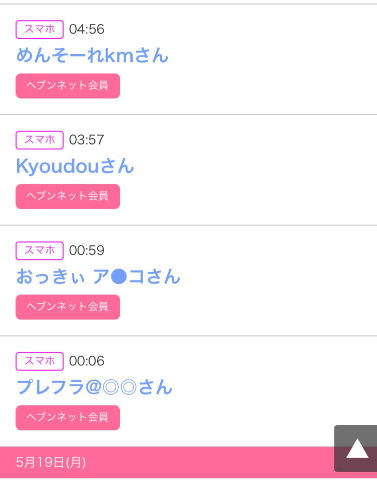Click the 5月19日(月) date text

(x=51, y=462)
